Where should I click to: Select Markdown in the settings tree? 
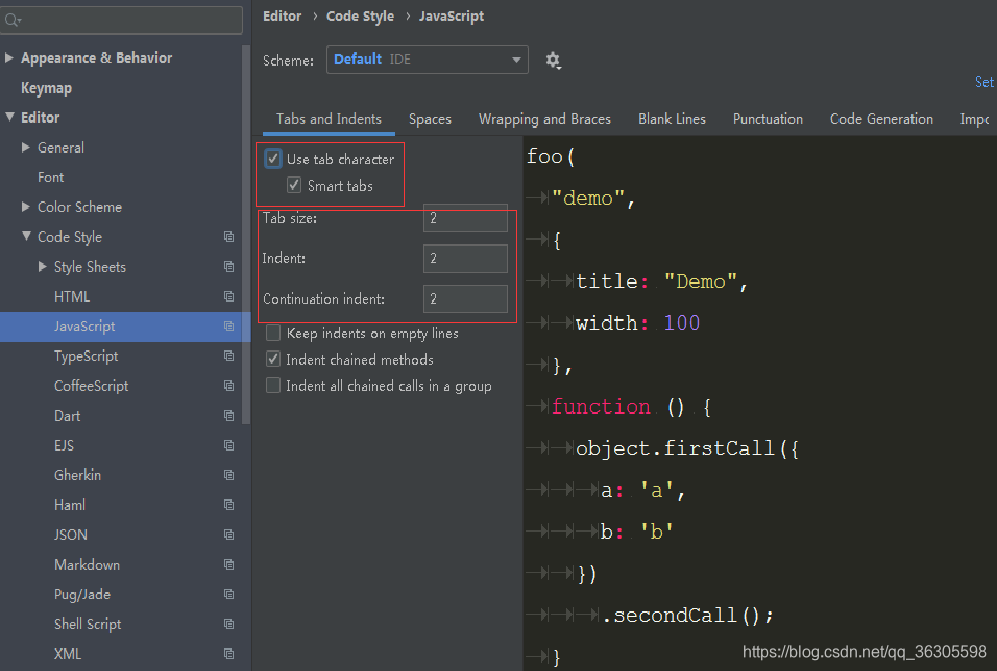pyautogui.click(x=87, y=564)
